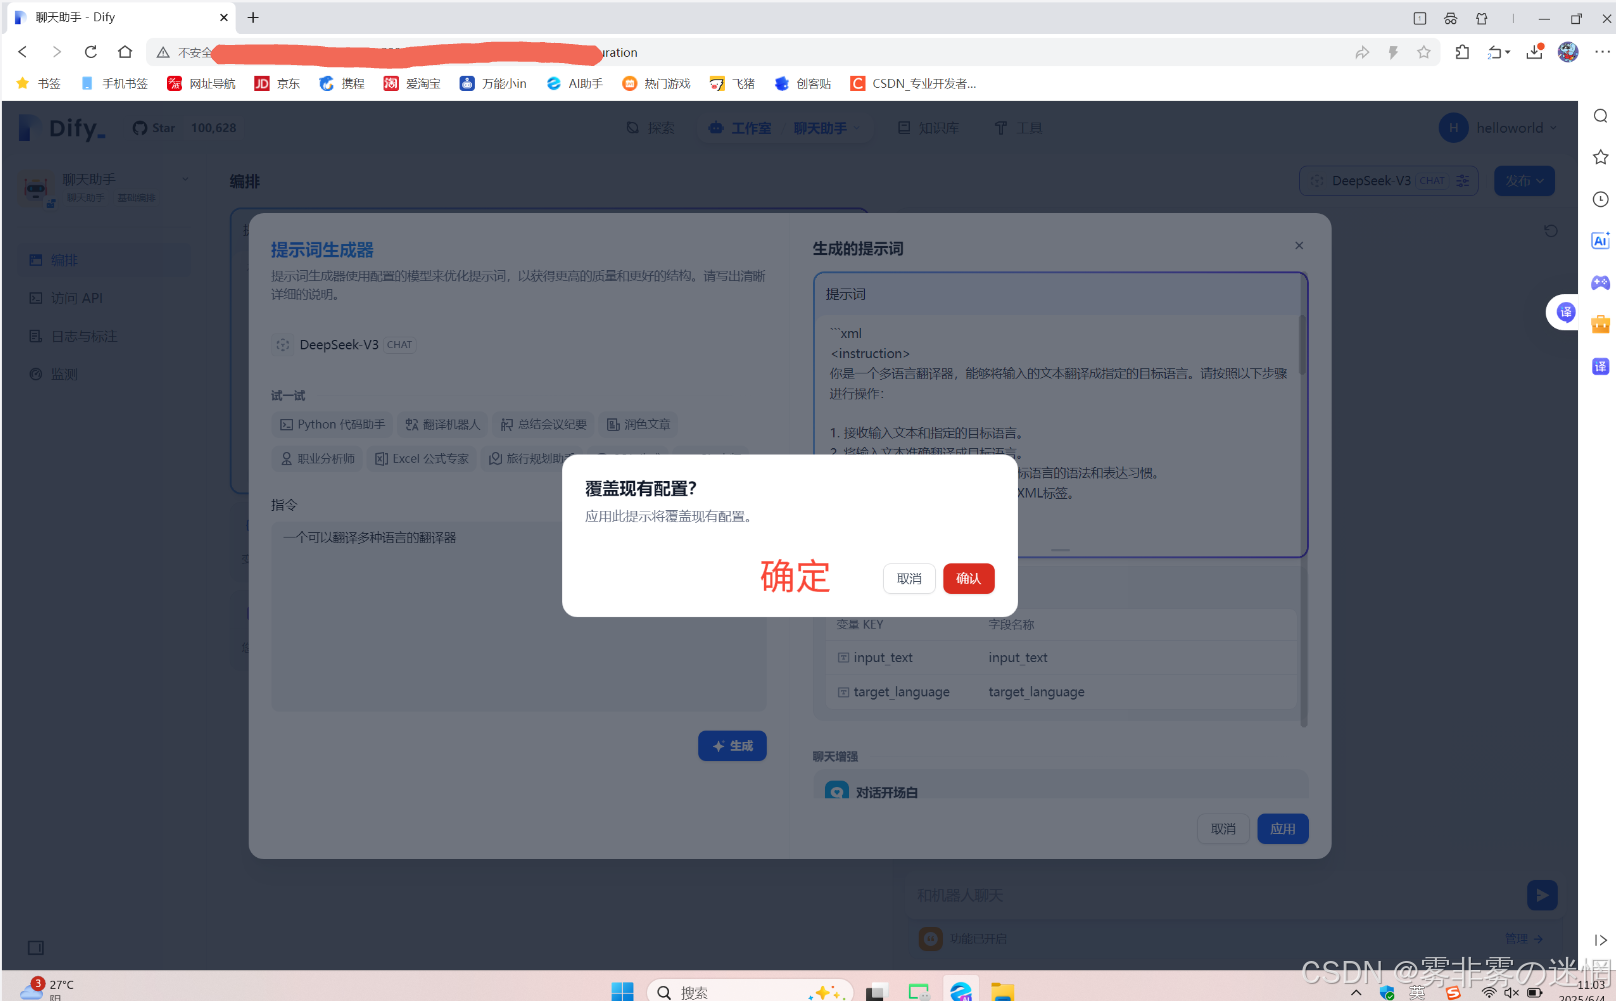This screenshot has height=1001, width=1616.
Task: Click browser back arrow
Action: click(23, 52)
